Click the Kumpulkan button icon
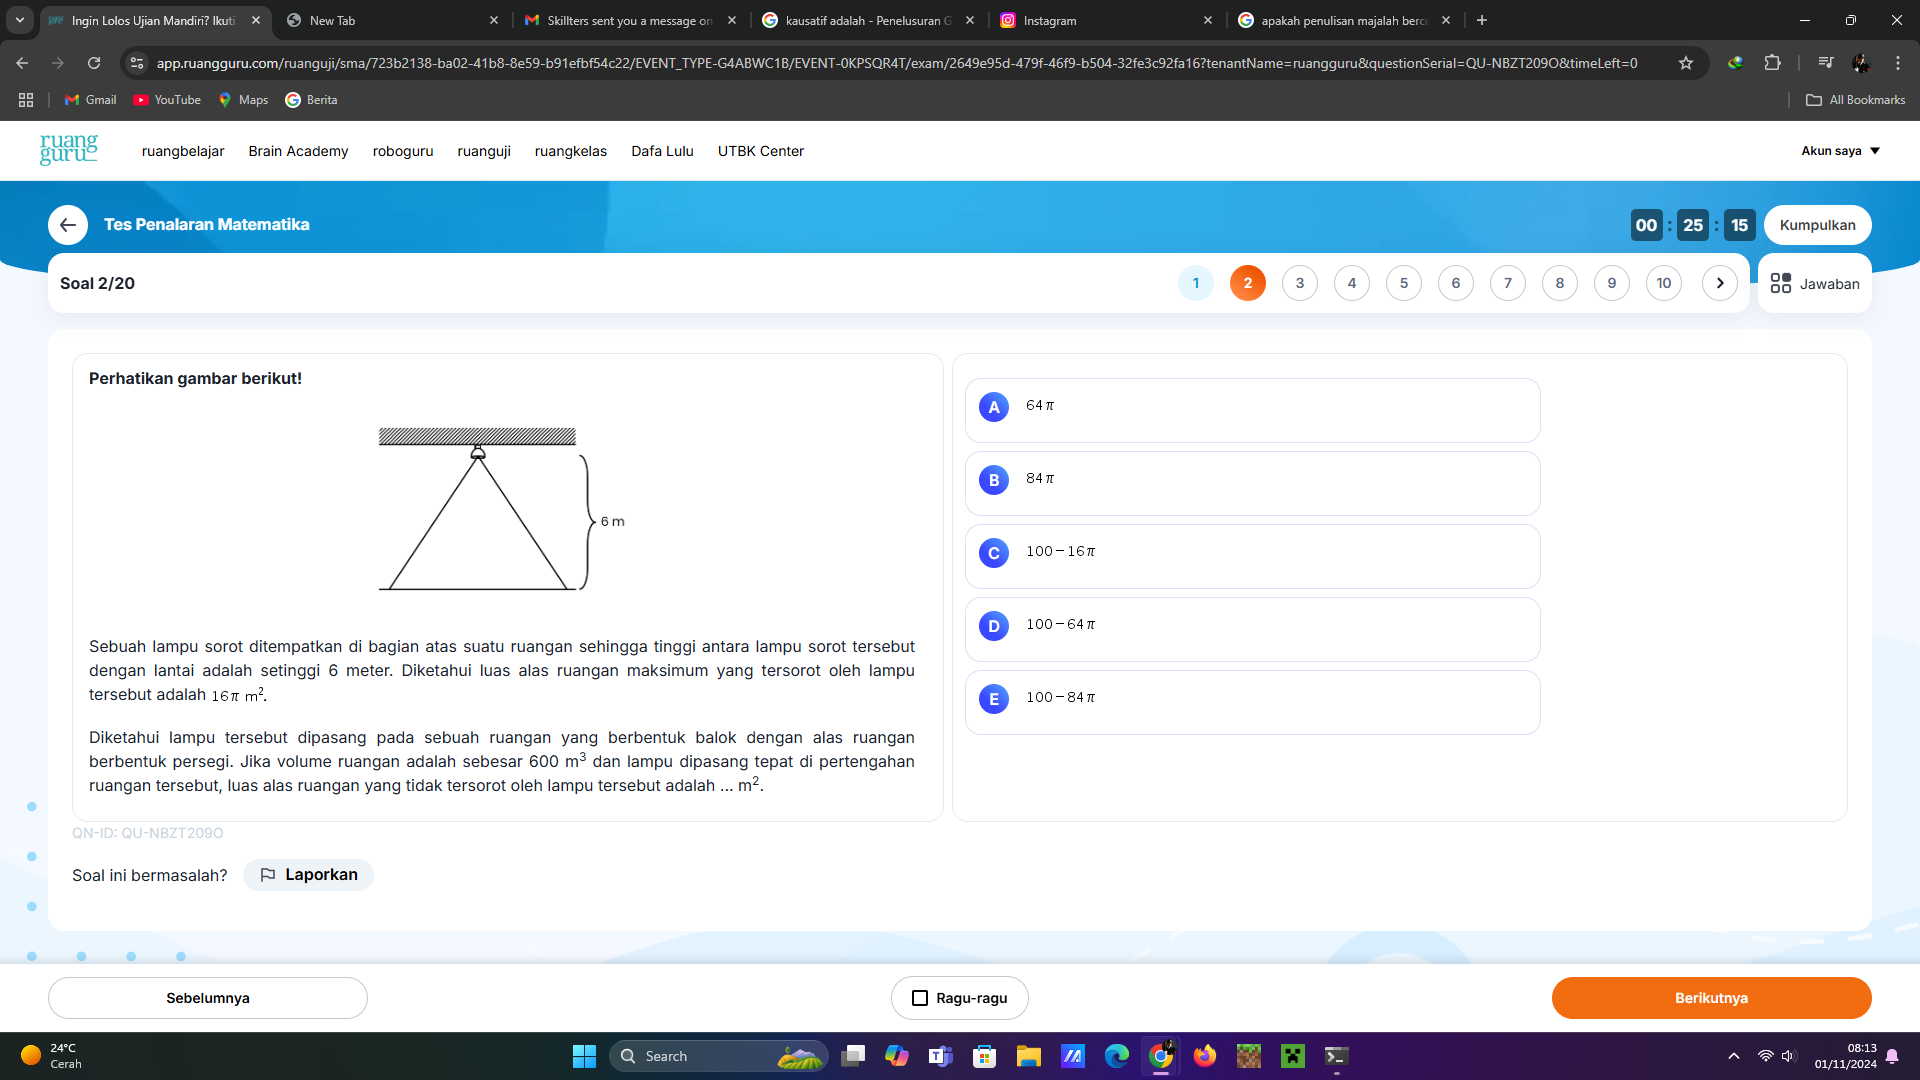Screen dimensions: 1920x1080 tap(1817, 224)
